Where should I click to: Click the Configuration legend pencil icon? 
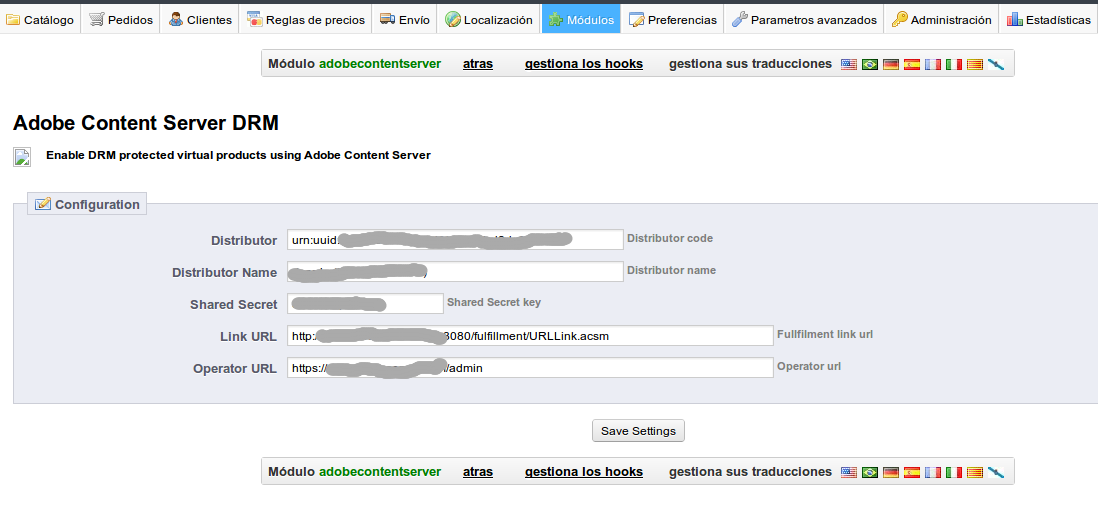coord(43,204)
